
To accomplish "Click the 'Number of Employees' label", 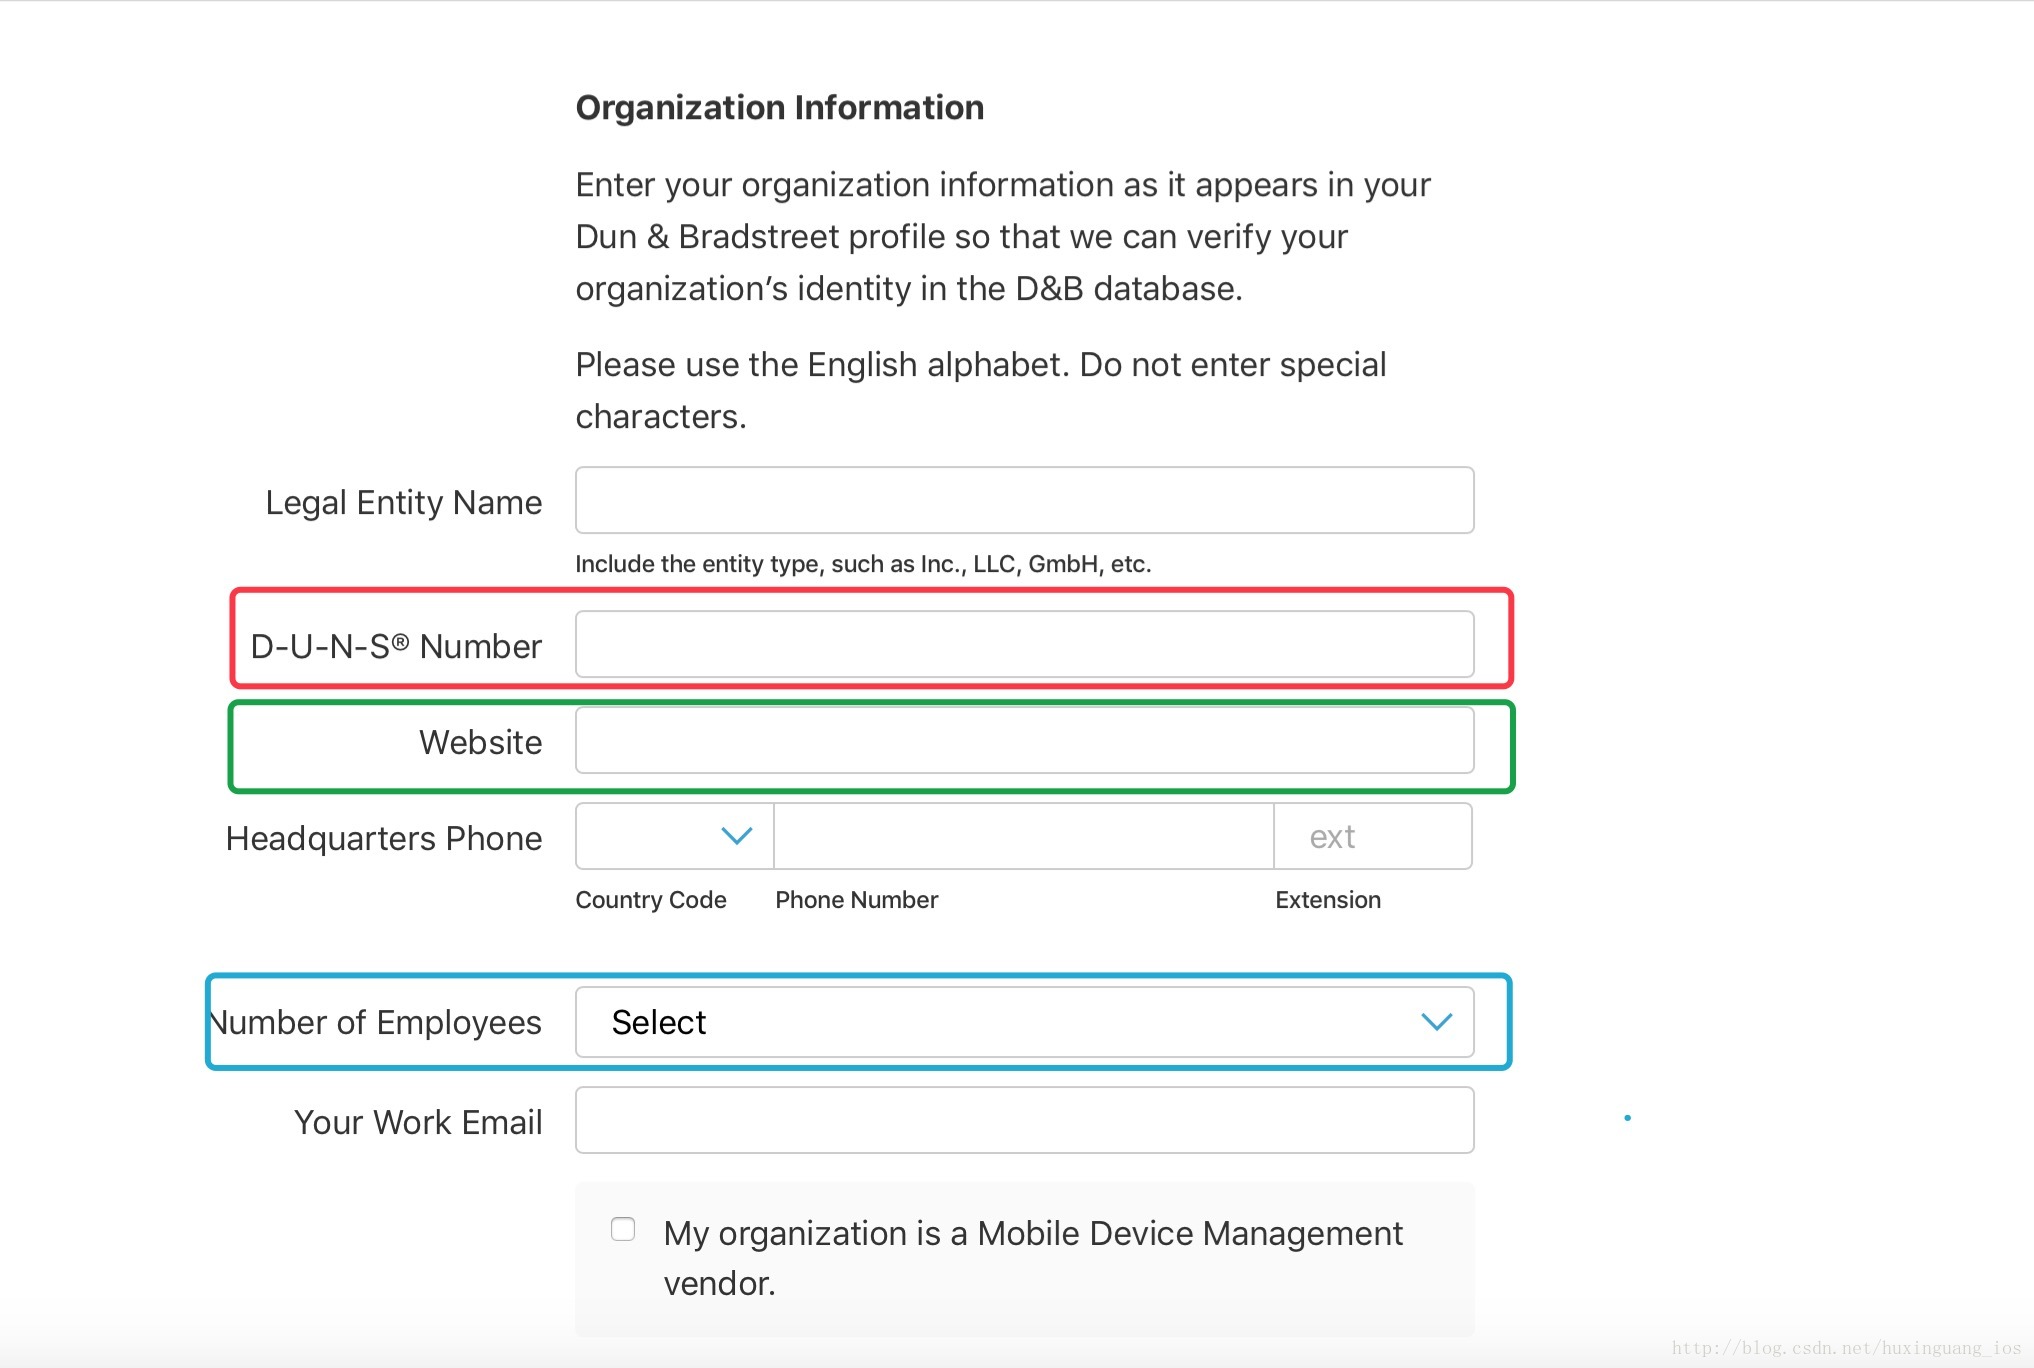I will pos(378,1022).
